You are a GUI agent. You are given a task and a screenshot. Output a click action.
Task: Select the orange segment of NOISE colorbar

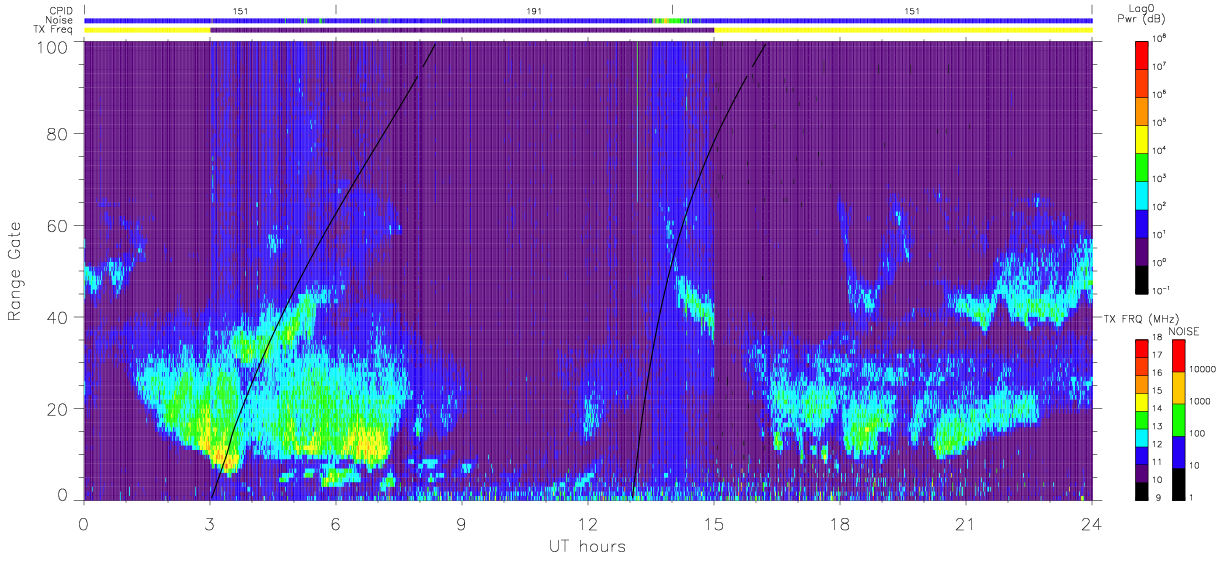[1178, 387]
